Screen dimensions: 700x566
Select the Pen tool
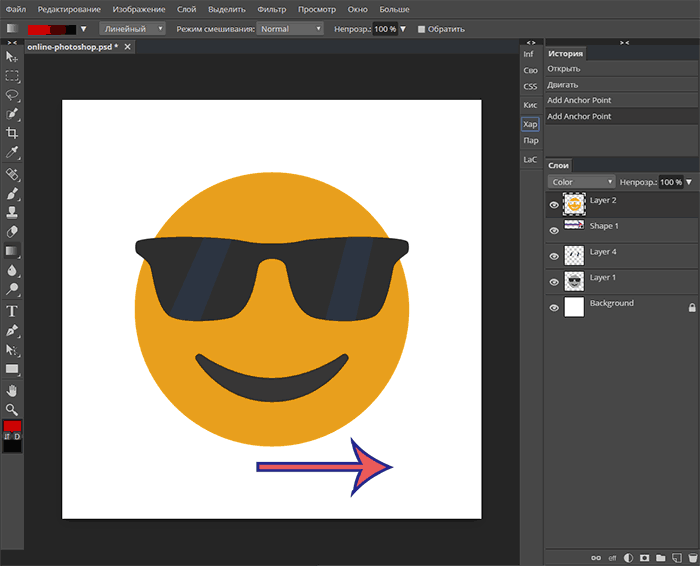12,330
